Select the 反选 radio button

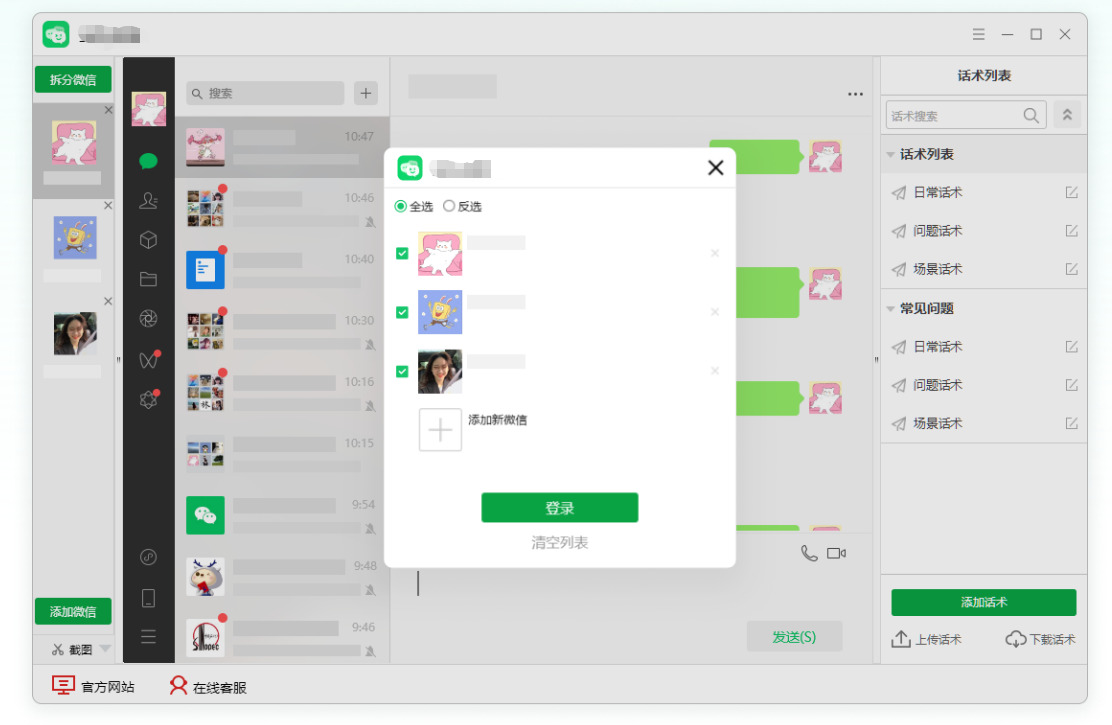(449, 206)
